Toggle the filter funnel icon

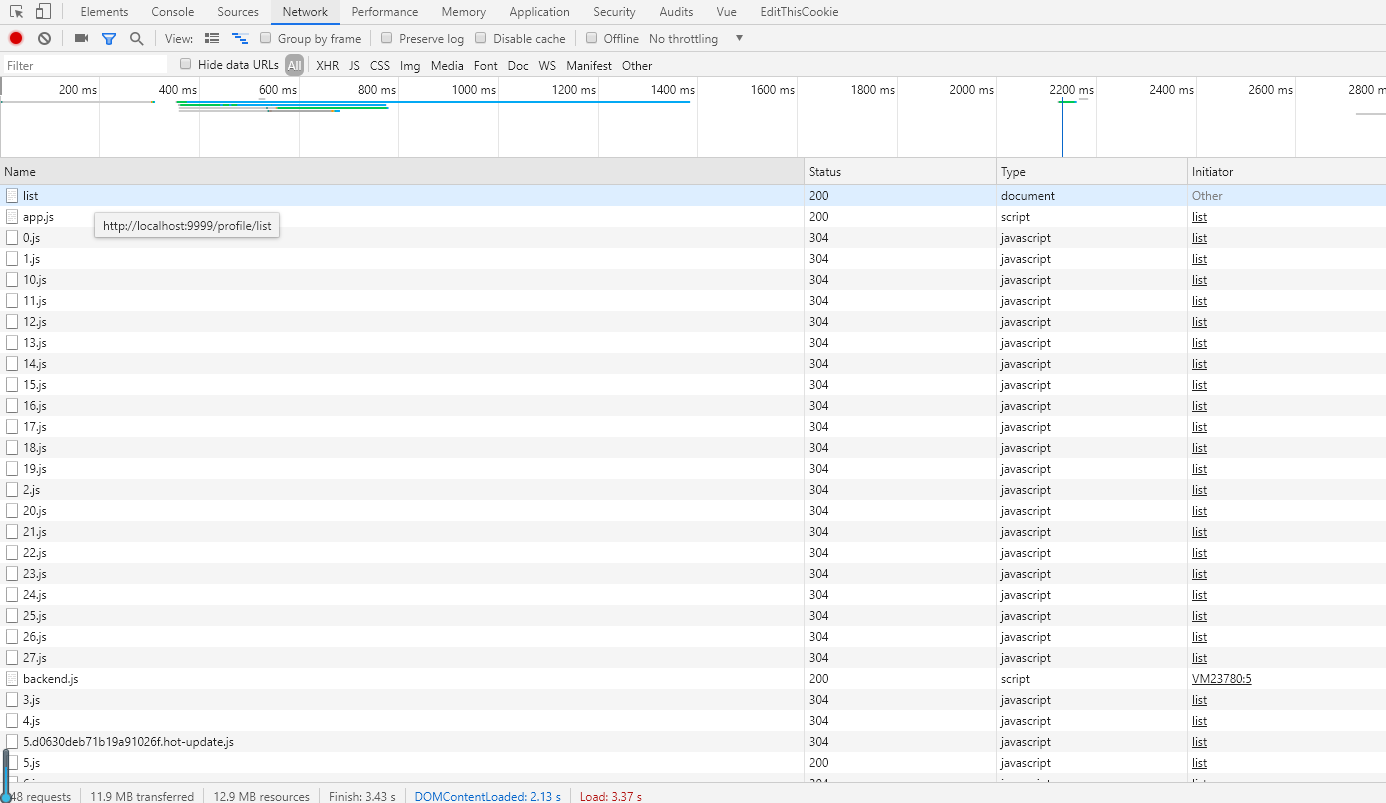click(109, 38)
